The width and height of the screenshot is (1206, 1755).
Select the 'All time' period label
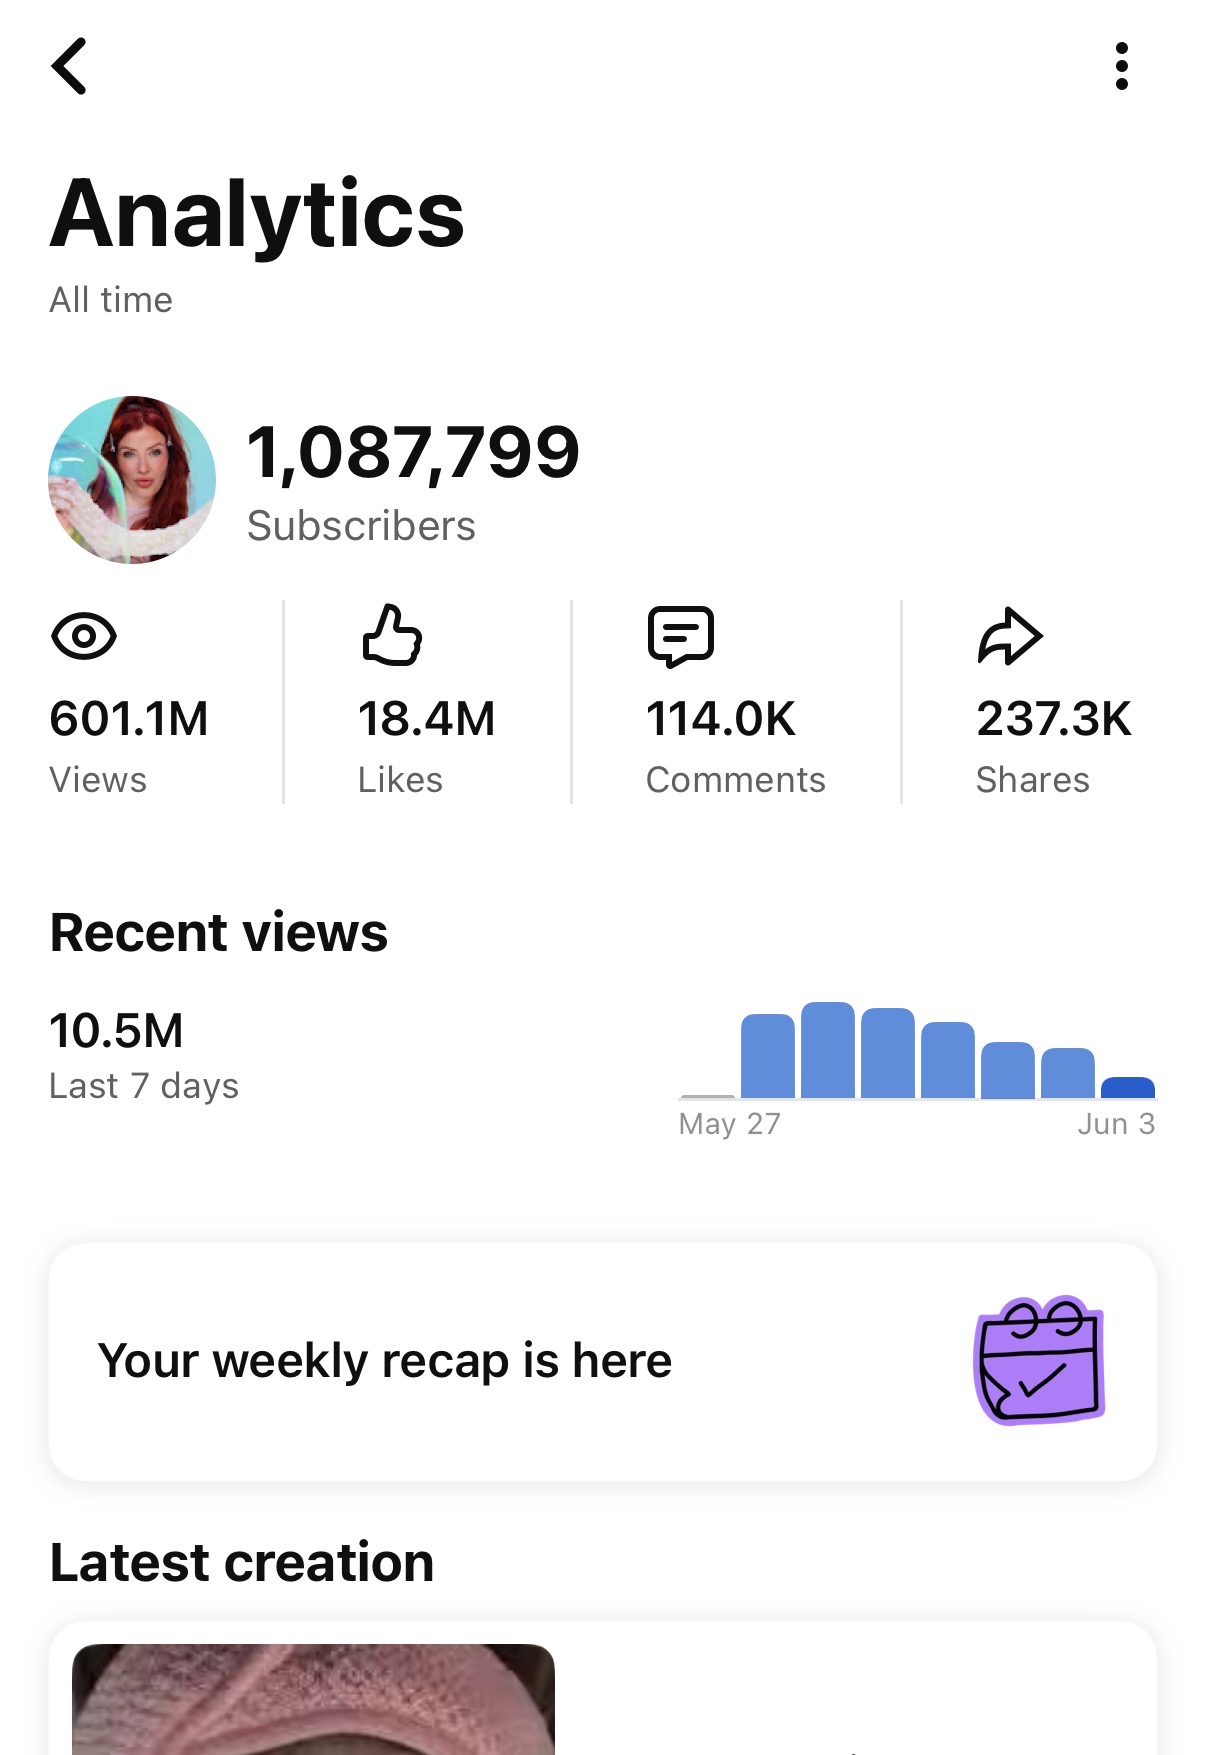111,300
